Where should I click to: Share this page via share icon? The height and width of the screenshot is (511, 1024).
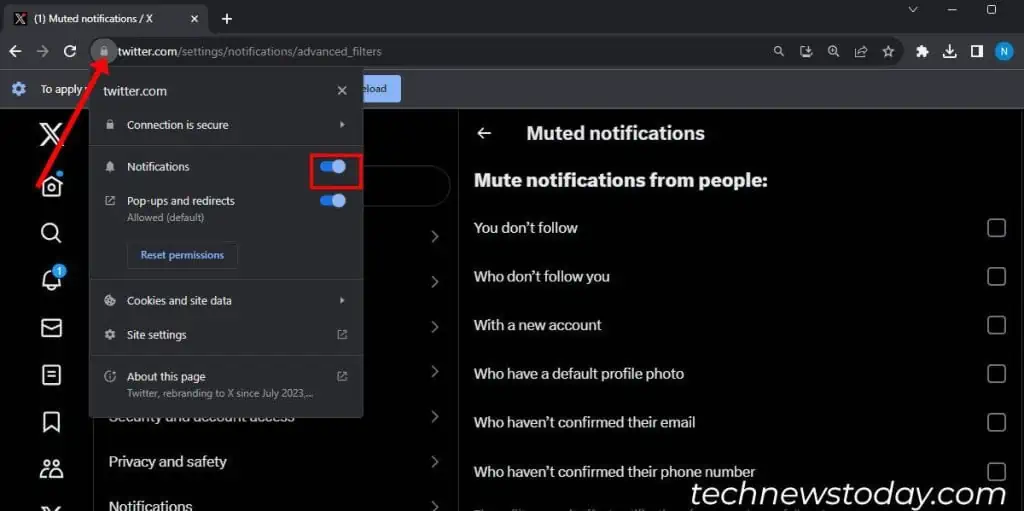[x=861, y=52]
